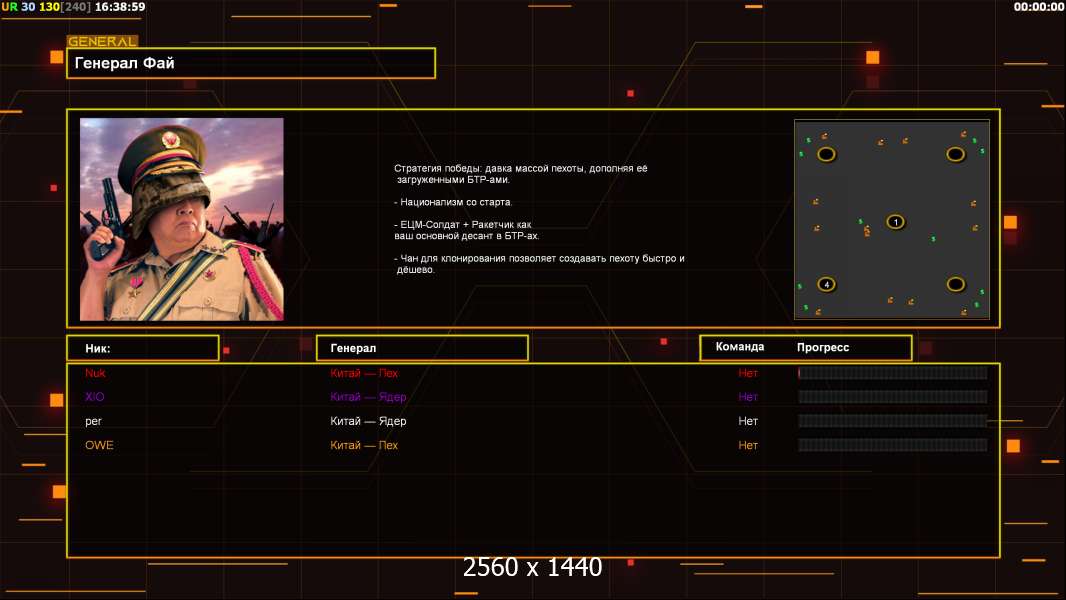Click per's team value Нет
Screen dimensions: 1066x600
tap(748, 421)
